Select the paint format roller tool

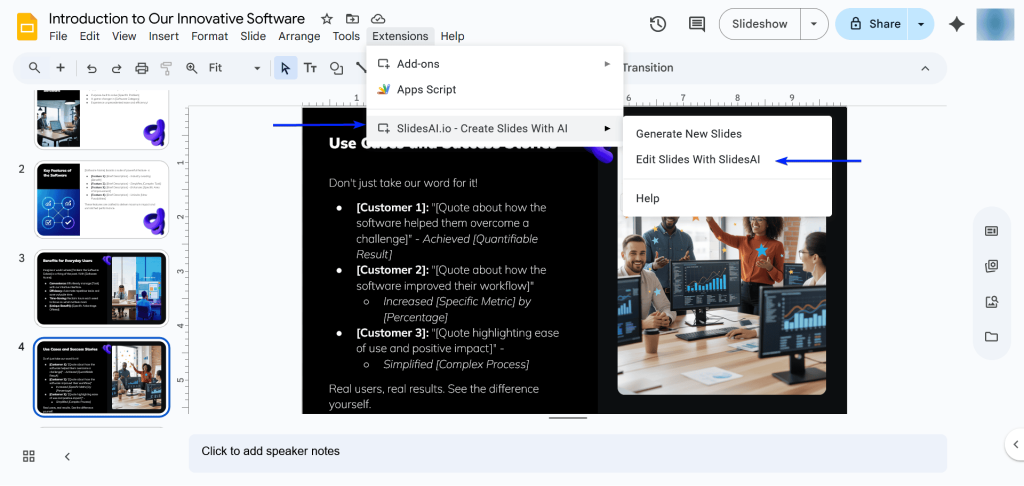[166, 68]
